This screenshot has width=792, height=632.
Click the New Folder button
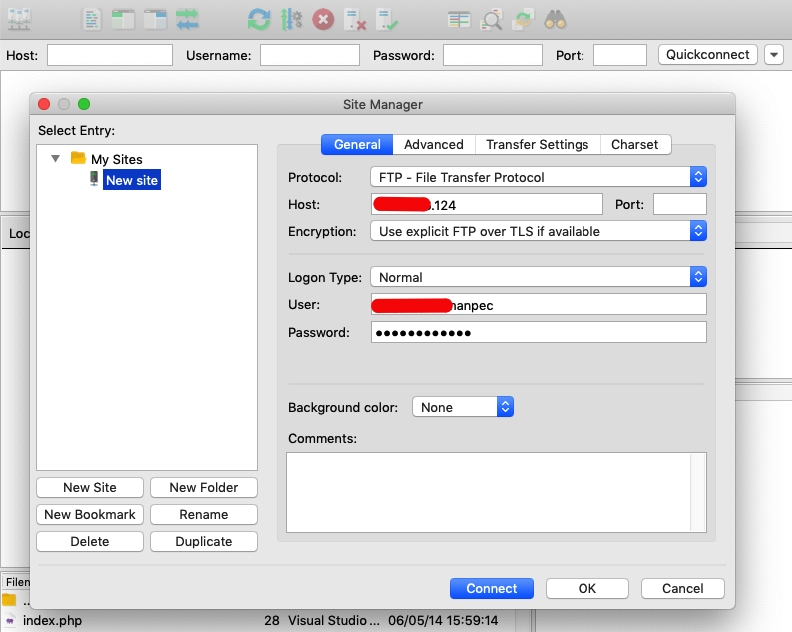pos(203,487)
